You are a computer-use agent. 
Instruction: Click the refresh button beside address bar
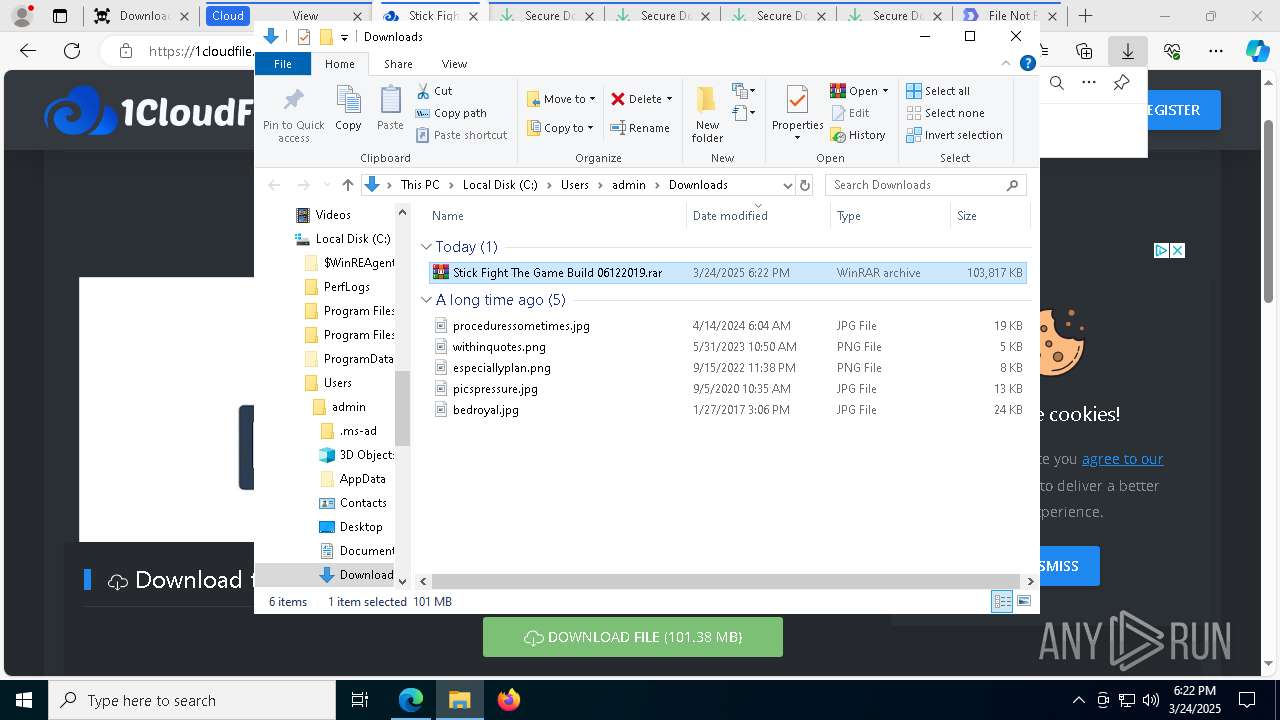(804, 185)
